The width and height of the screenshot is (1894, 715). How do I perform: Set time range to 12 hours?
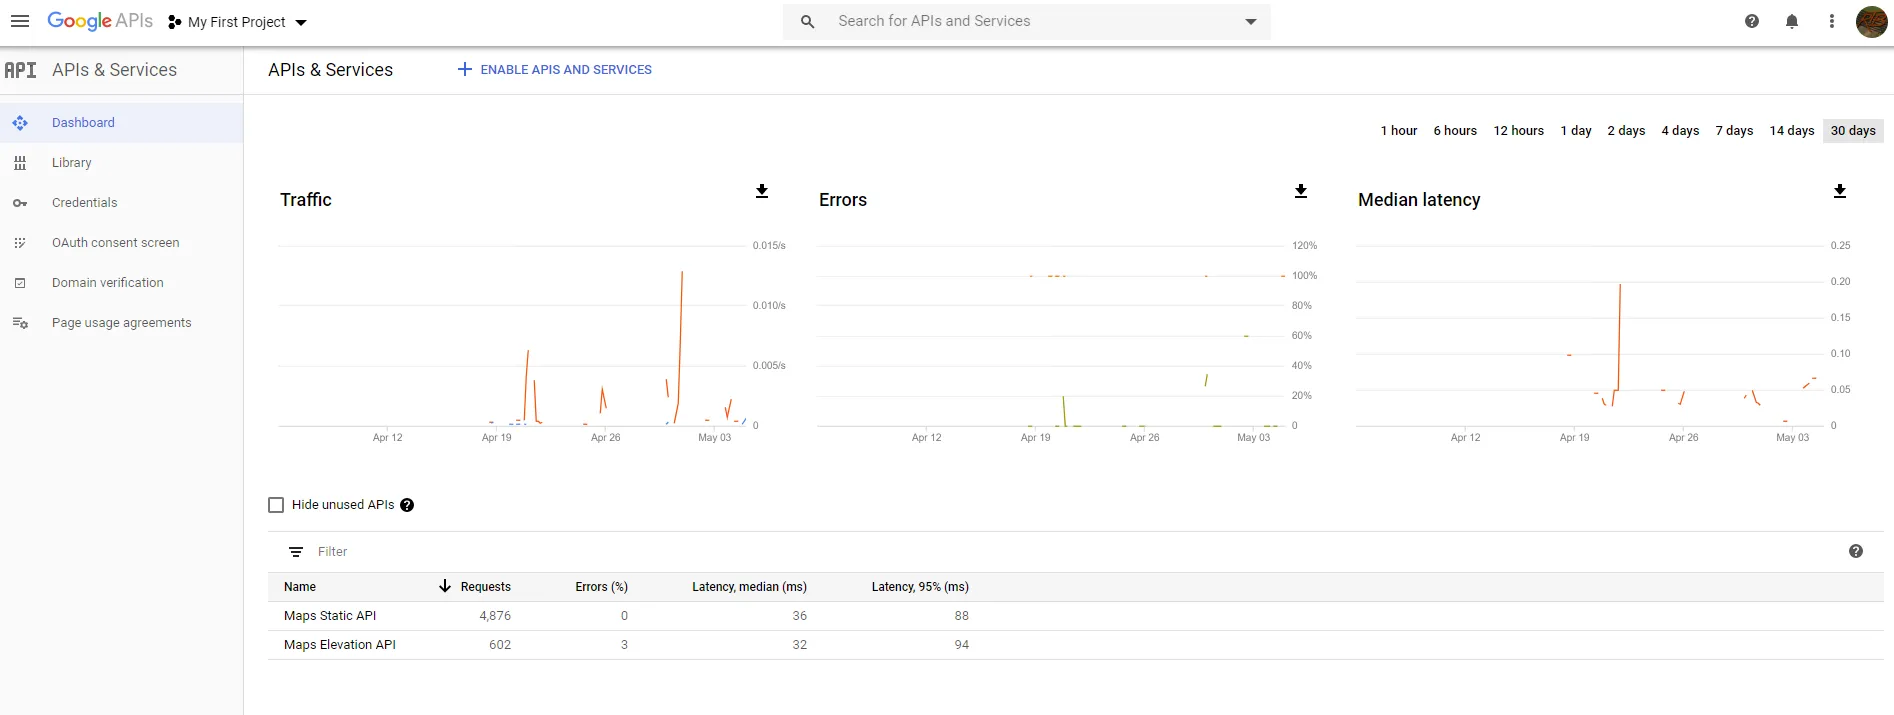tap(1518, 131)
